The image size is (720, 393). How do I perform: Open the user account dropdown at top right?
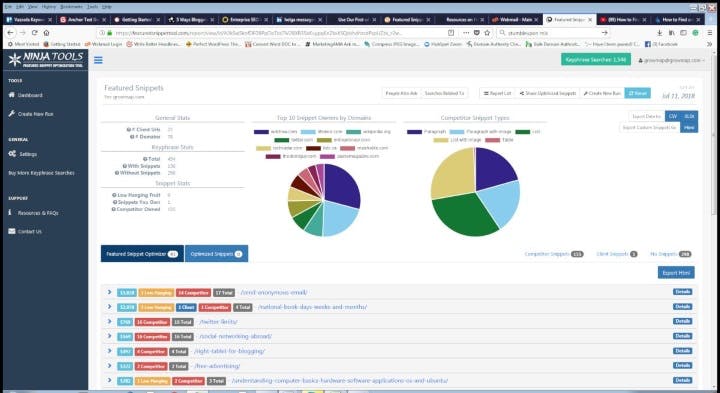tap(671, 60)
